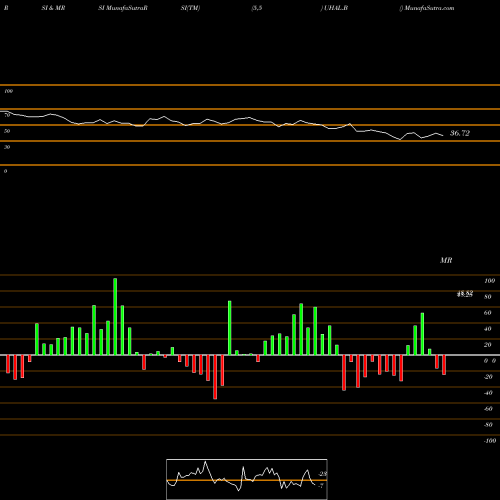
Task: Select the deepest red histogram bar
Action: (215, 377)
